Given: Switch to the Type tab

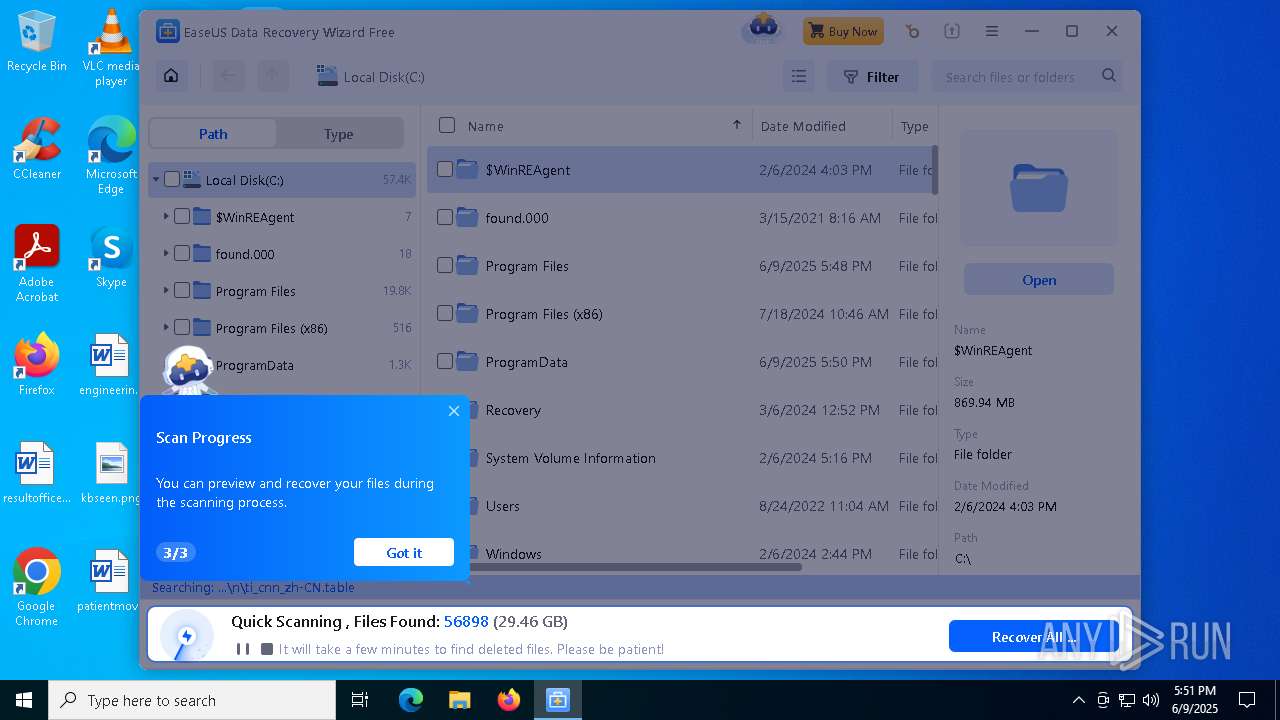Looking at the screenshot, I should click(339, 133).
